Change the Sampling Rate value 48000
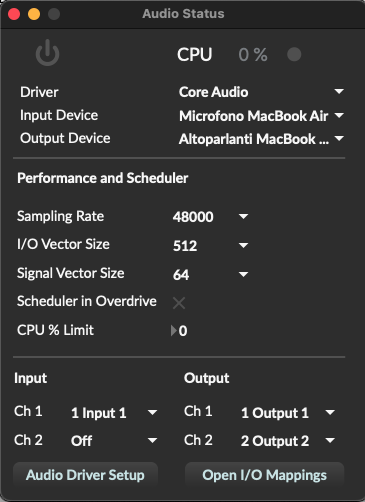This screenshot has height=502, width=365. (x=210, y=217)
